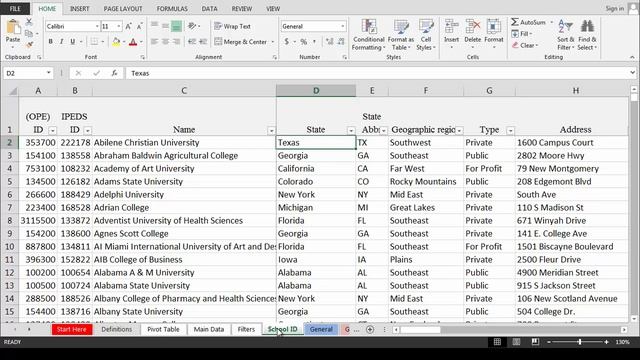
Task: Apply Percent Style
Action: click(303, 42)
